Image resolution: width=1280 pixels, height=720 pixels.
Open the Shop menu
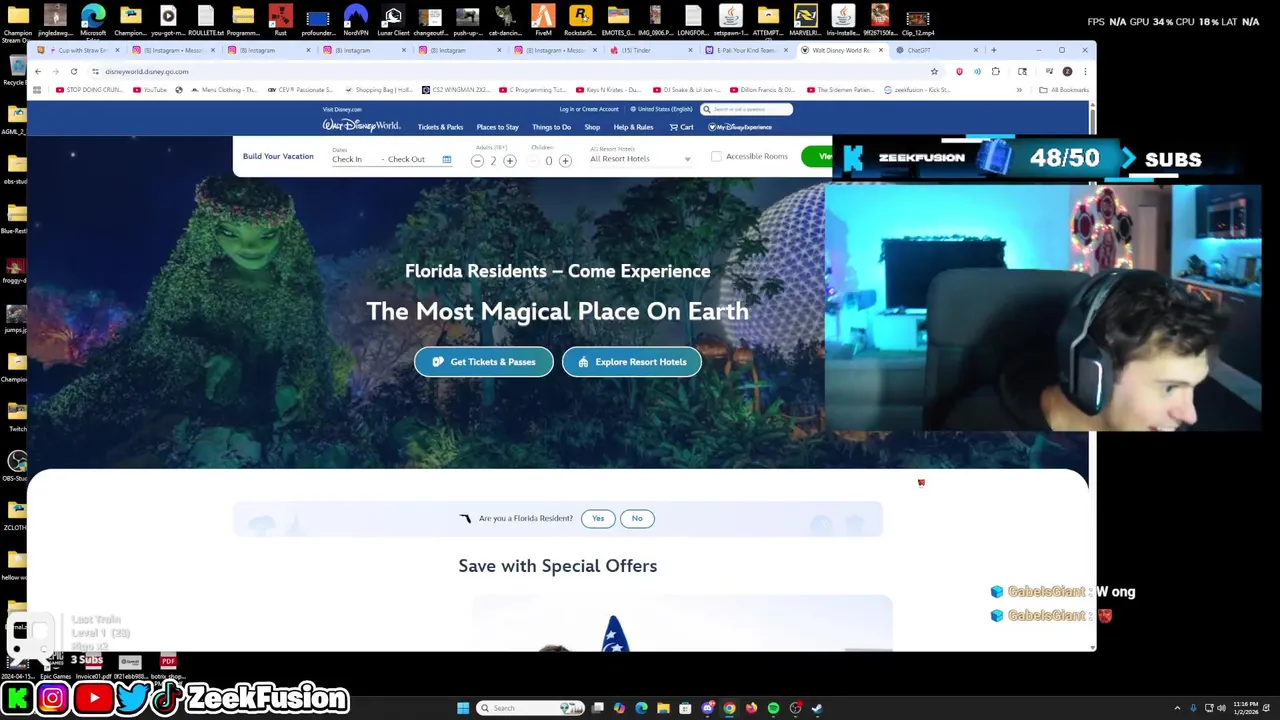pos(592,127)
